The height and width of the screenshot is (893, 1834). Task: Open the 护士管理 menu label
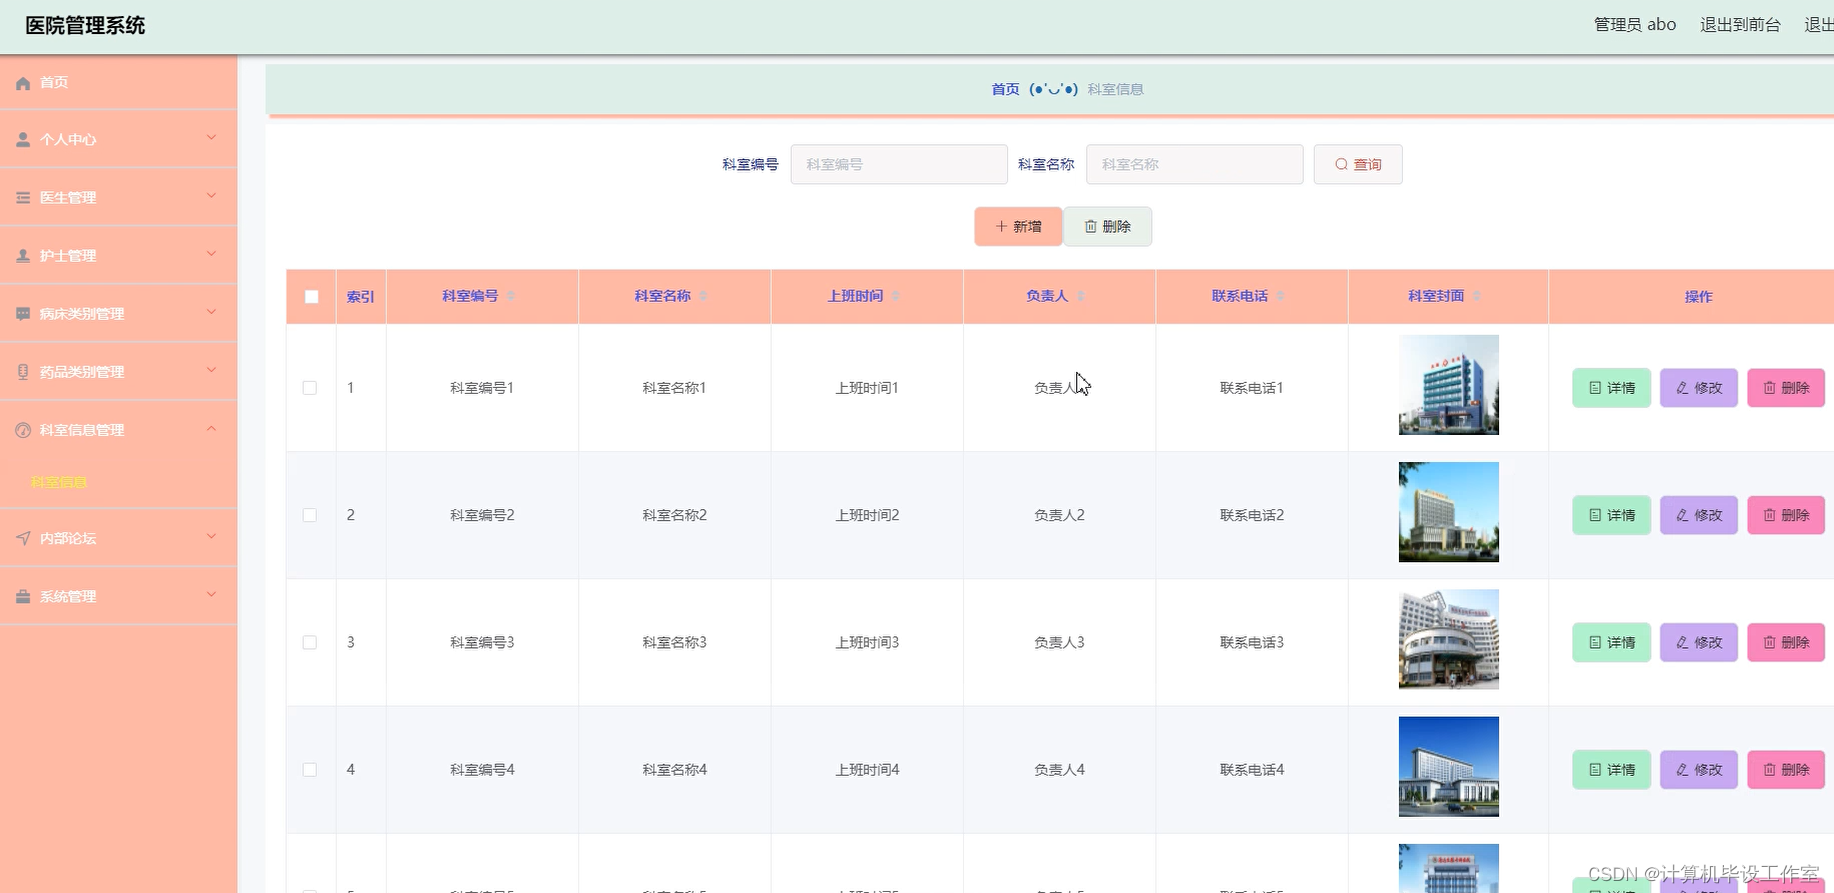[x=68, y=256]
